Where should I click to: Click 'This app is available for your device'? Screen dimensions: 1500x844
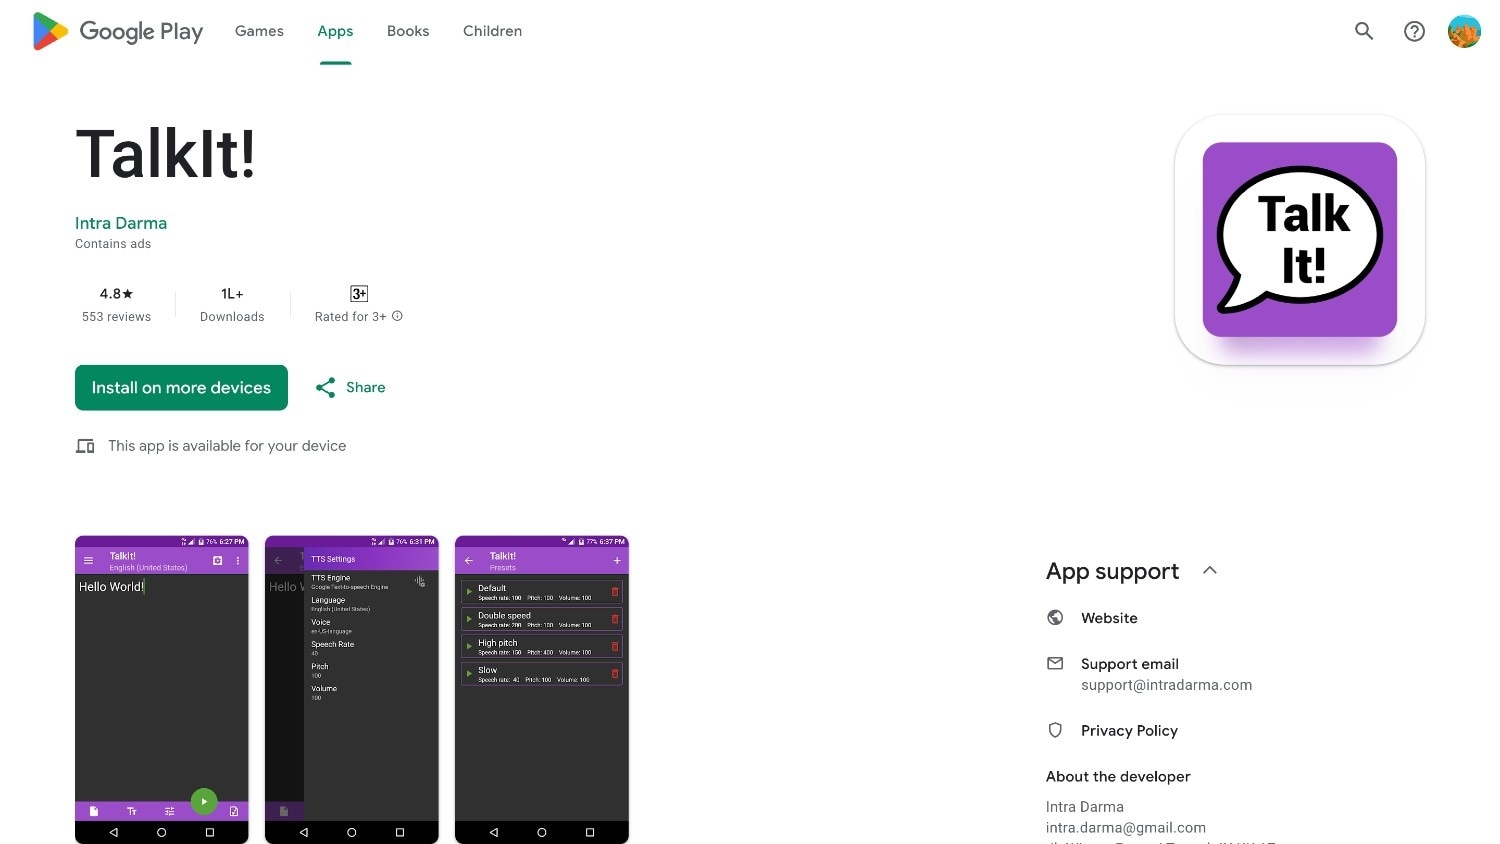coord(227,446)
